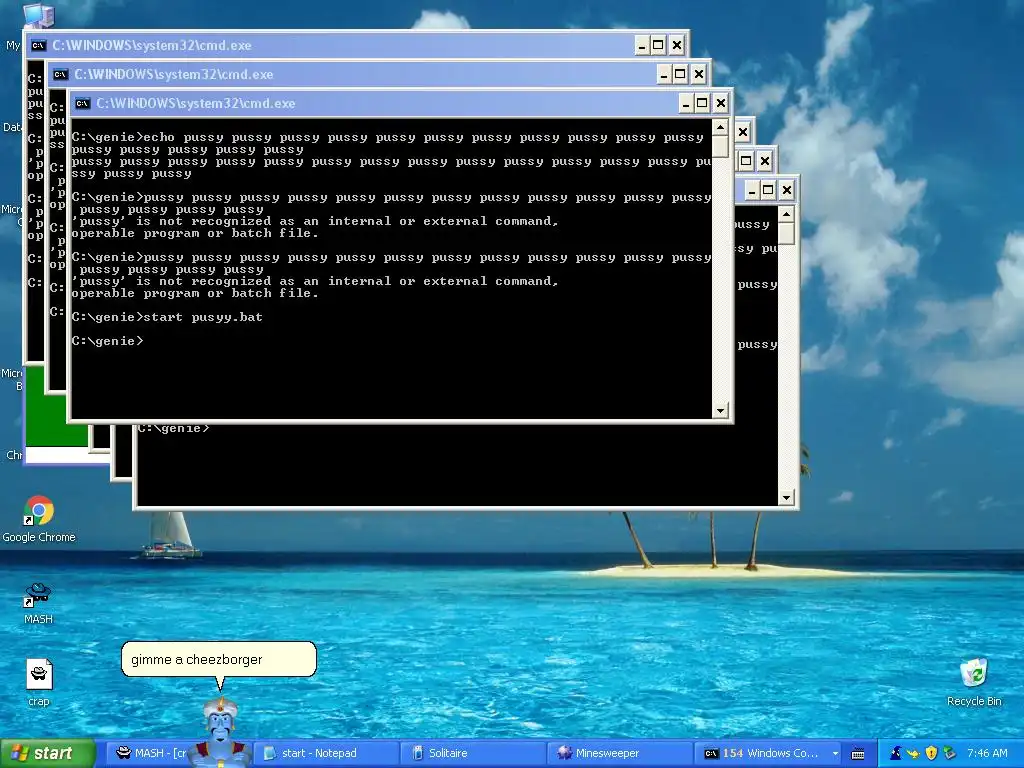Open the security shield tray icon
Viewport: 1024px width, 768px height.
(931, 753)
